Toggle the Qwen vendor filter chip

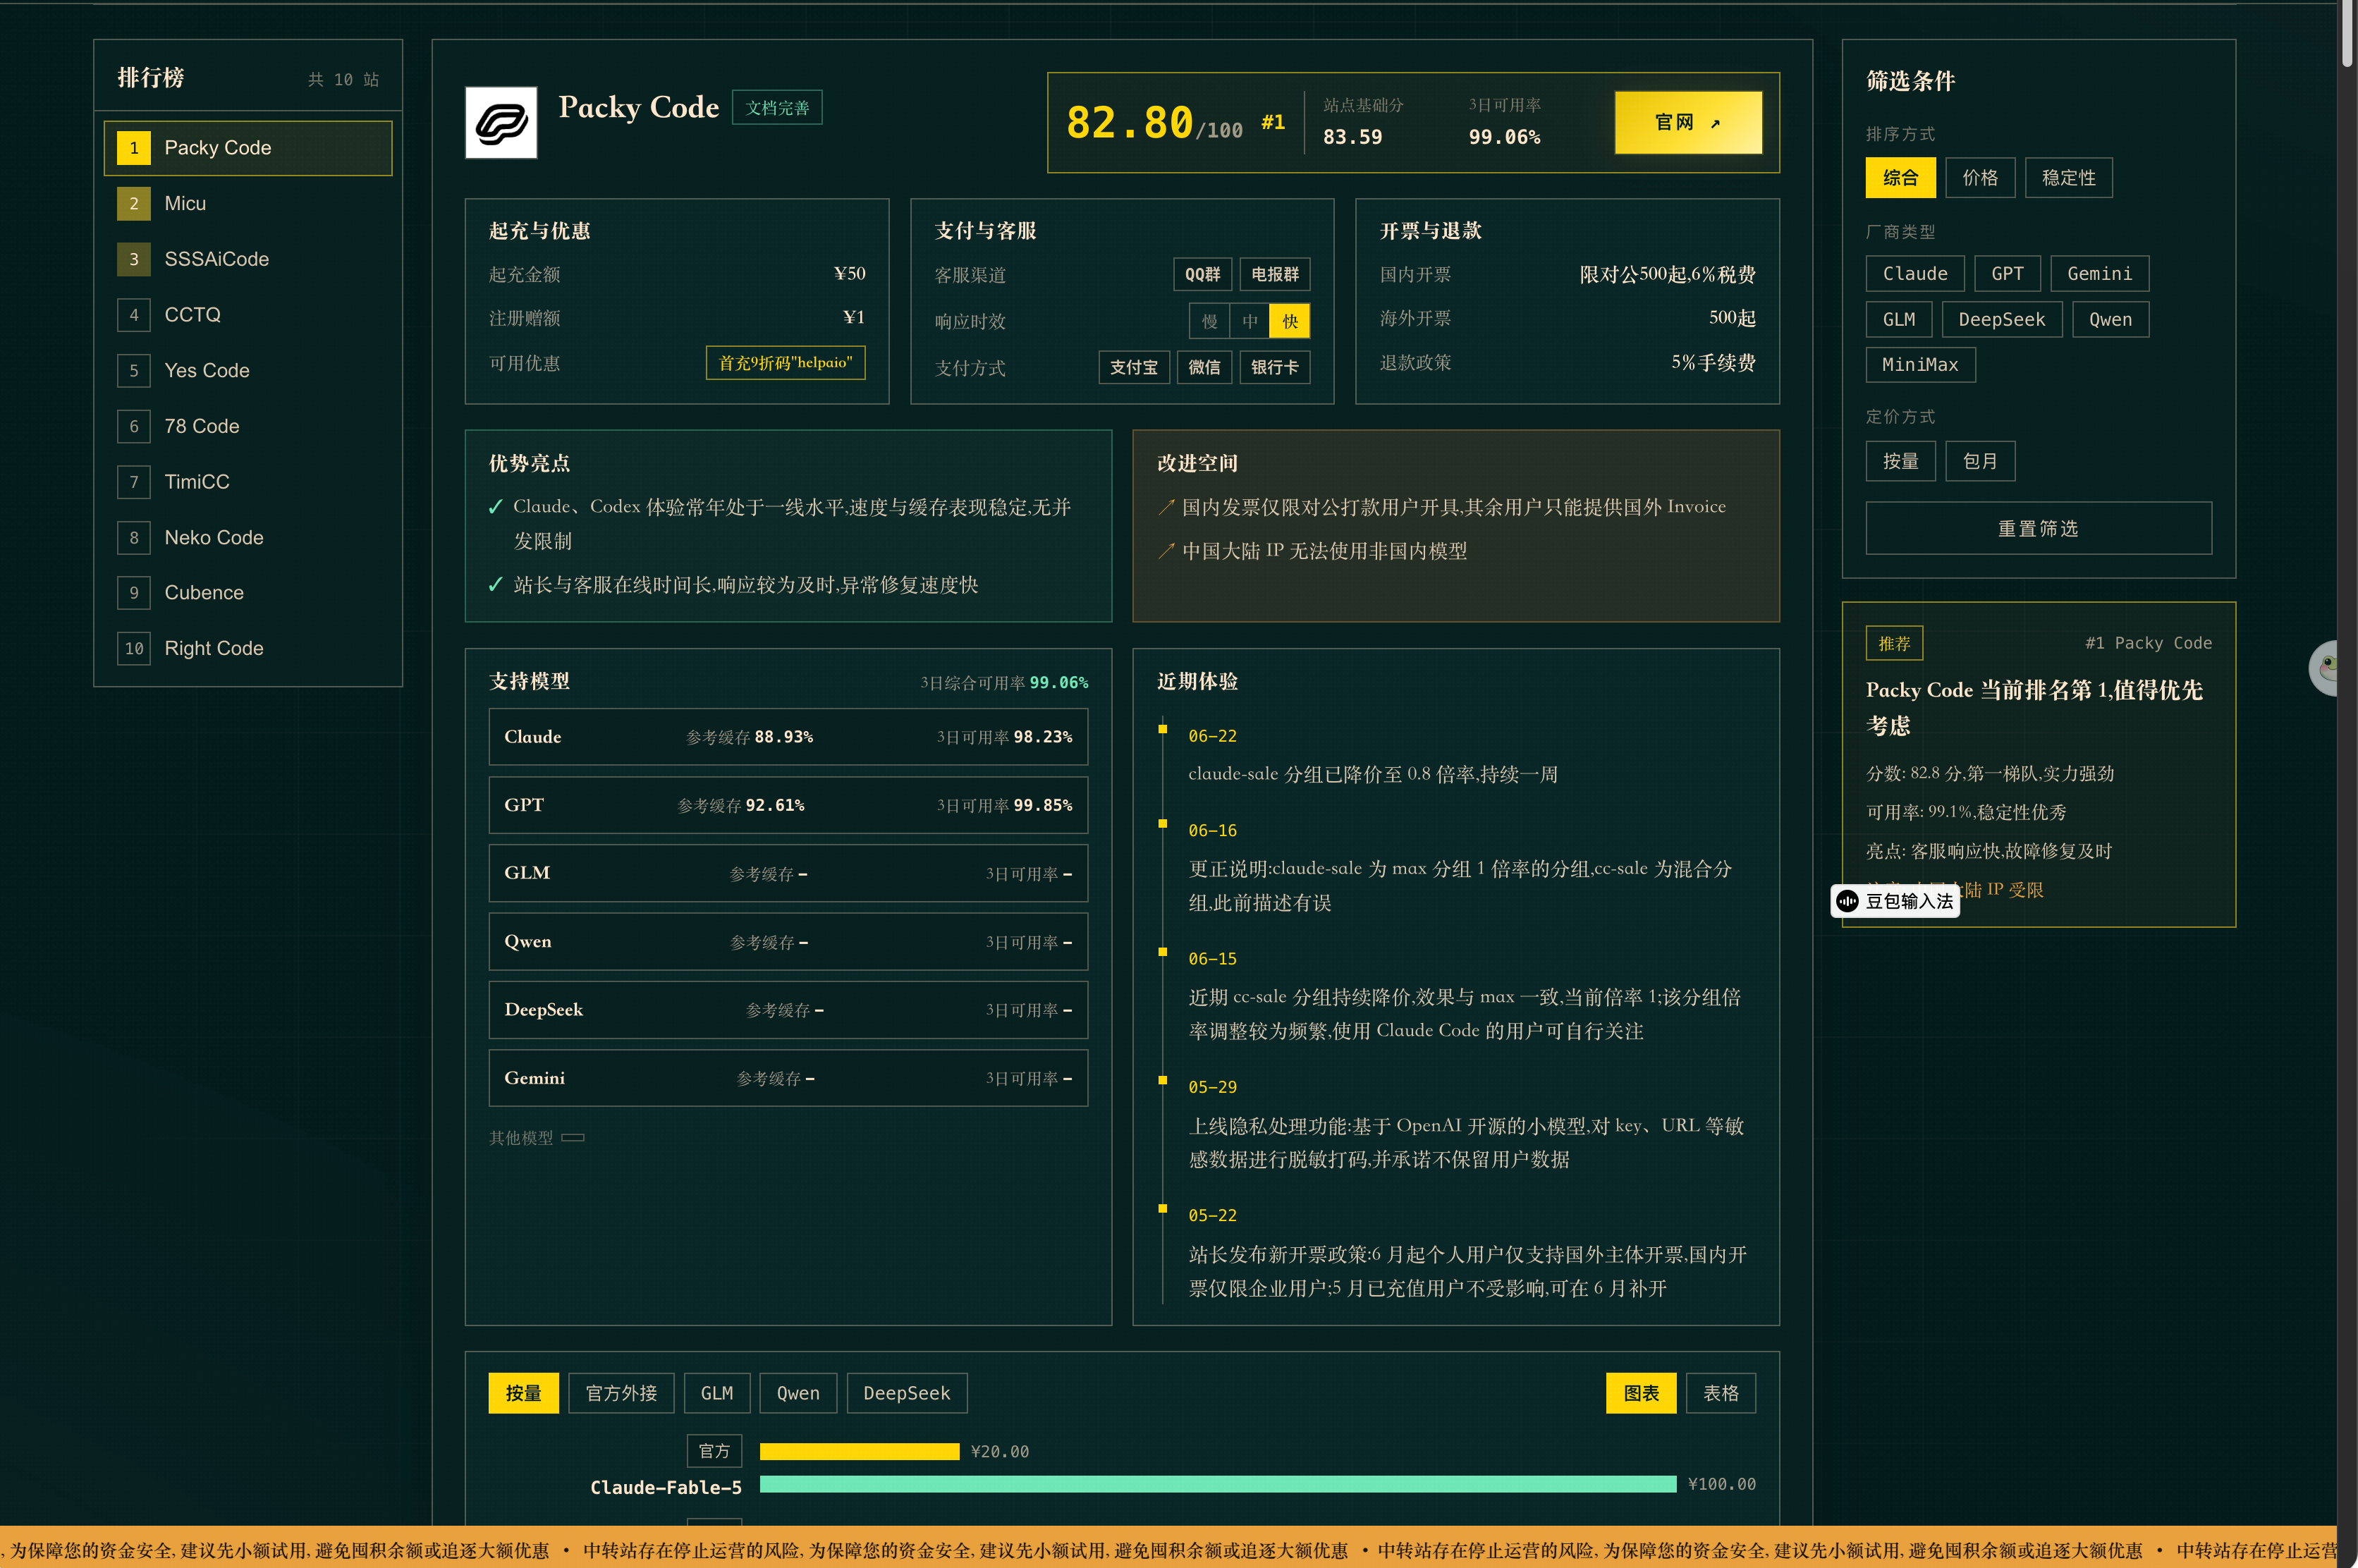coord(2110,320)
